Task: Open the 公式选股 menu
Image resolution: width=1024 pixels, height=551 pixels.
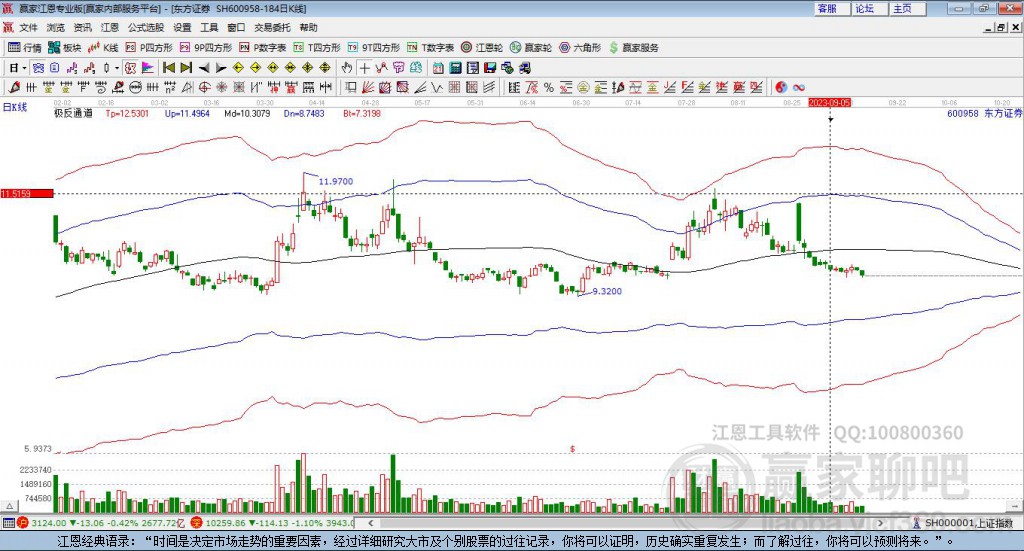Action: 146,28
